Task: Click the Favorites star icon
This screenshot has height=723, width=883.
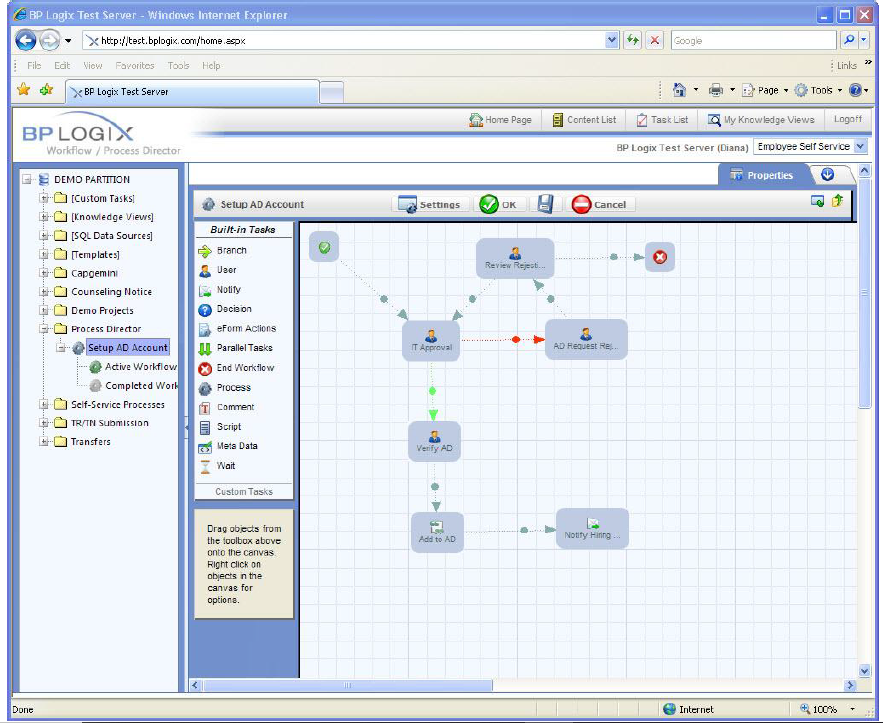Action: click(x=24, y=90)
